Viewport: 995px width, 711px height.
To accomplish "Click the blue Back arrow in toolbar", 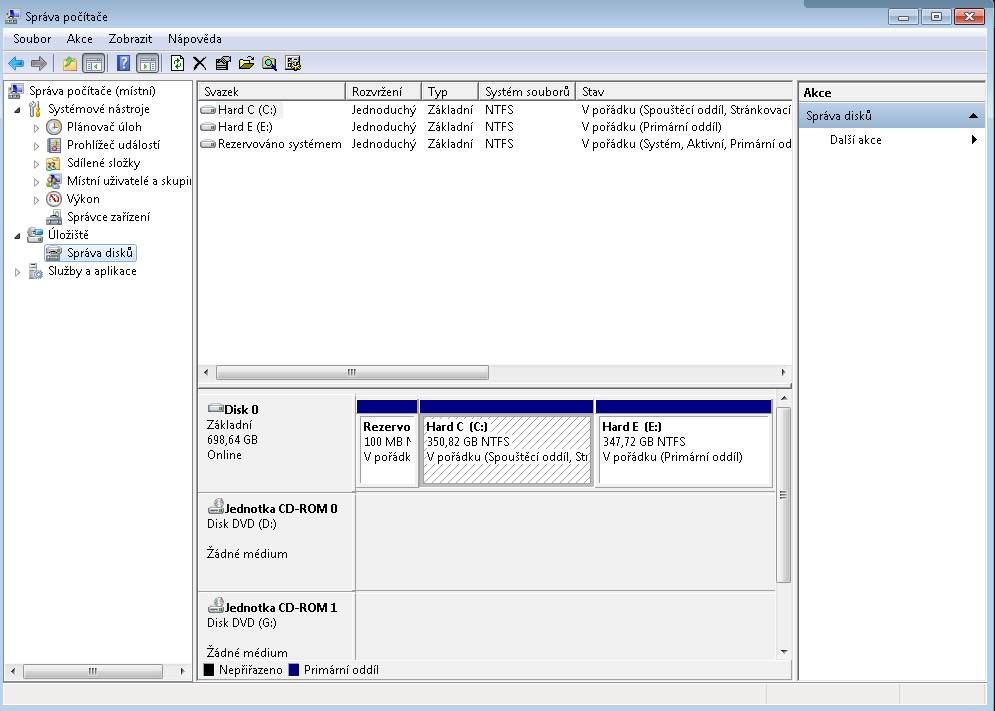I will (x=16, y=63).
